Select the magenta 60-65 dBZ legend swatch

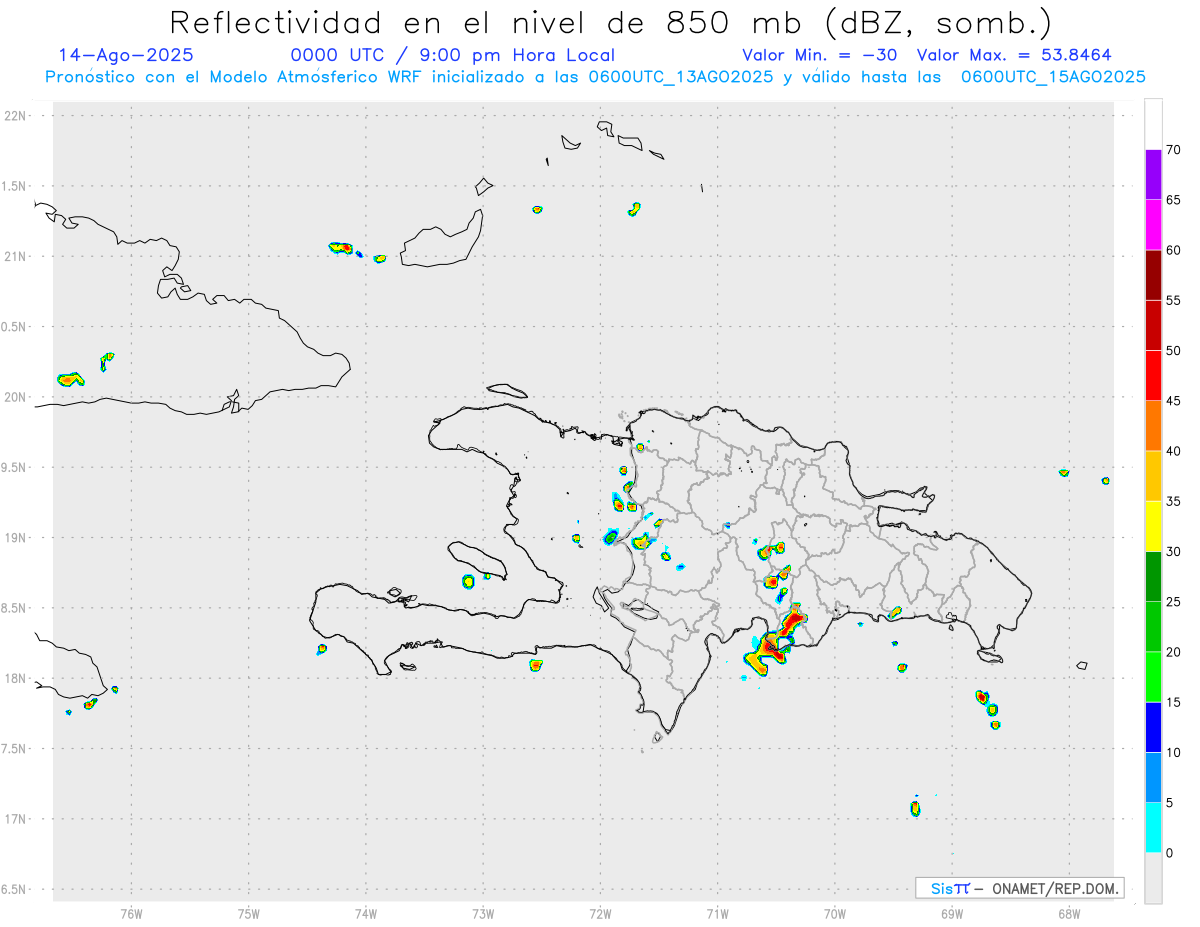click(1153, 225)
